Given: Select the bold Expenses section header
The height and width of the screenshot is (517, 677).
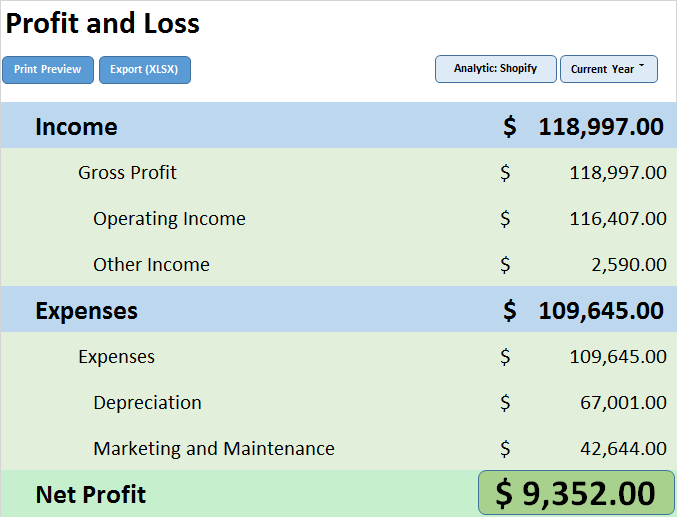Looking at the screenshot, I should coord(86,311).
